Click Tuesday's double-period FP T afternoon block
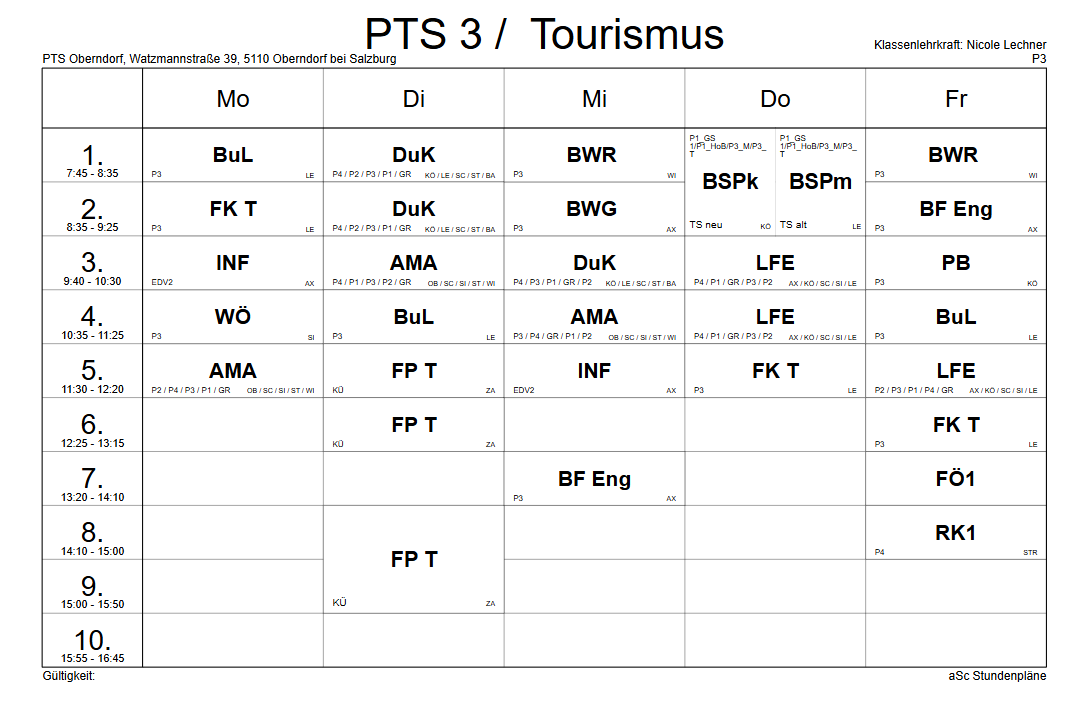 click(414, 560)
